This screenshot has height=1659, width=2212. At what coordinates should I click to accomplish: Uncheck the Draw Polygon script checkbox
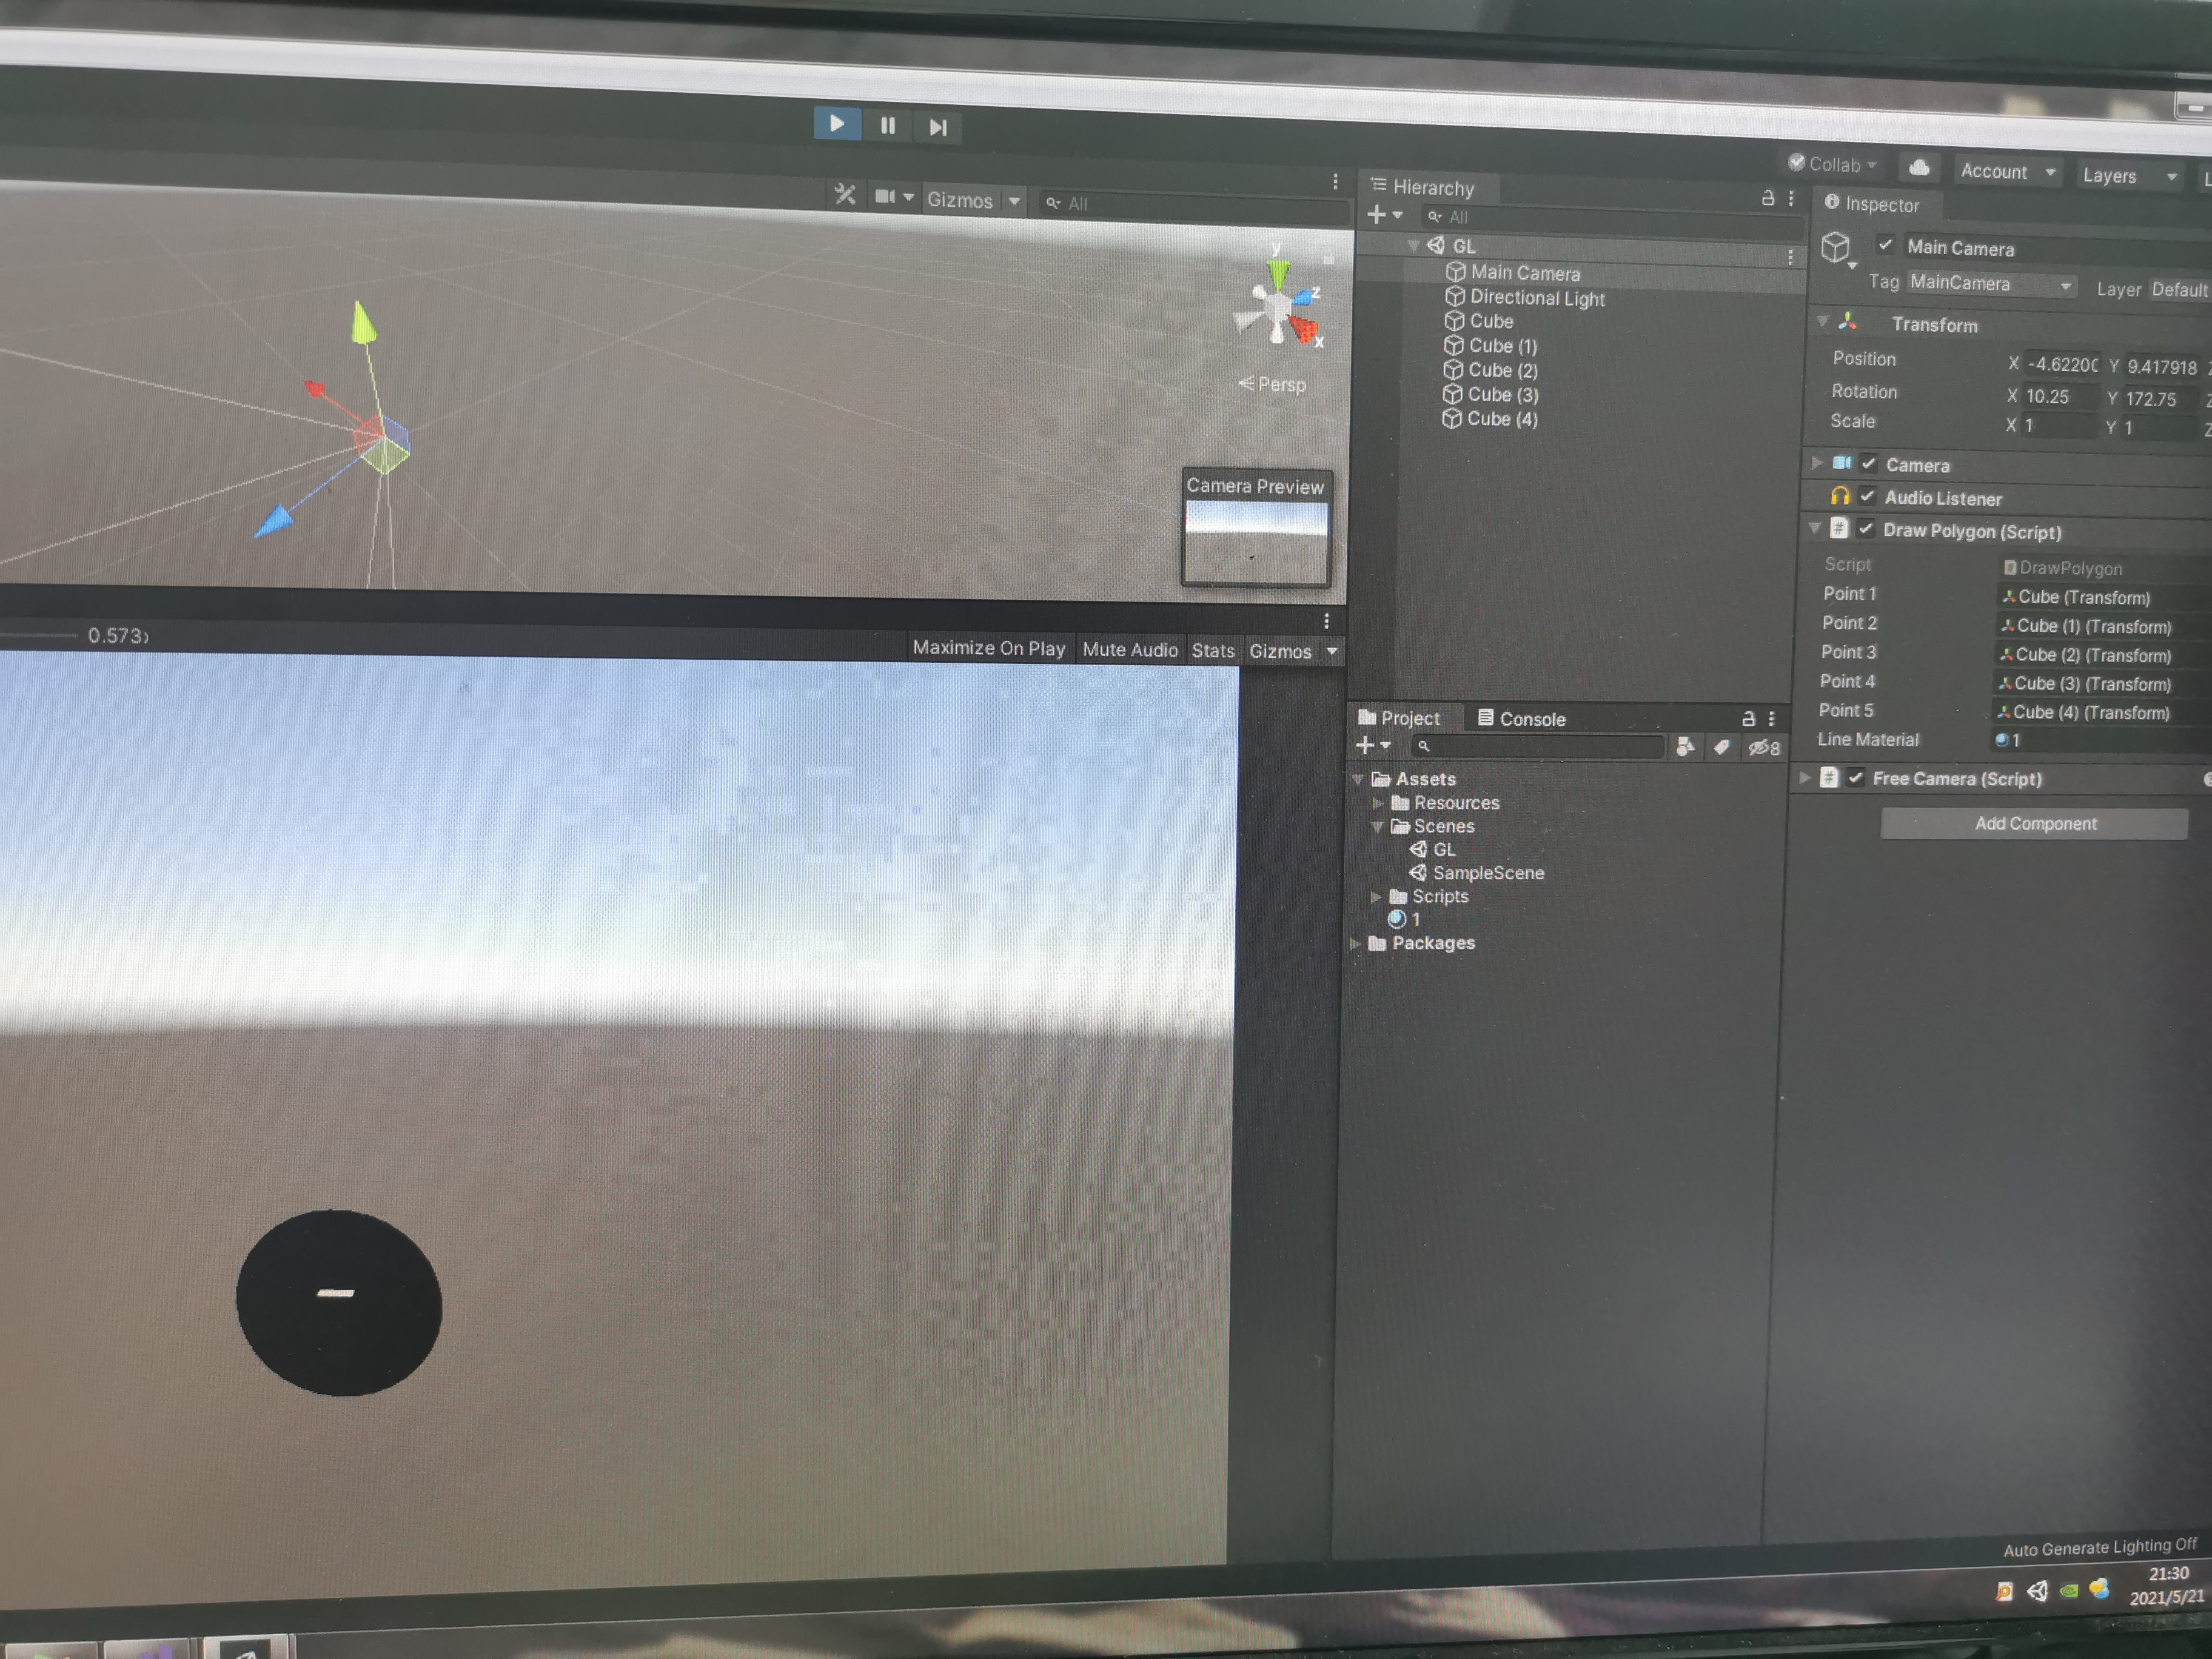coord(1866,529)
